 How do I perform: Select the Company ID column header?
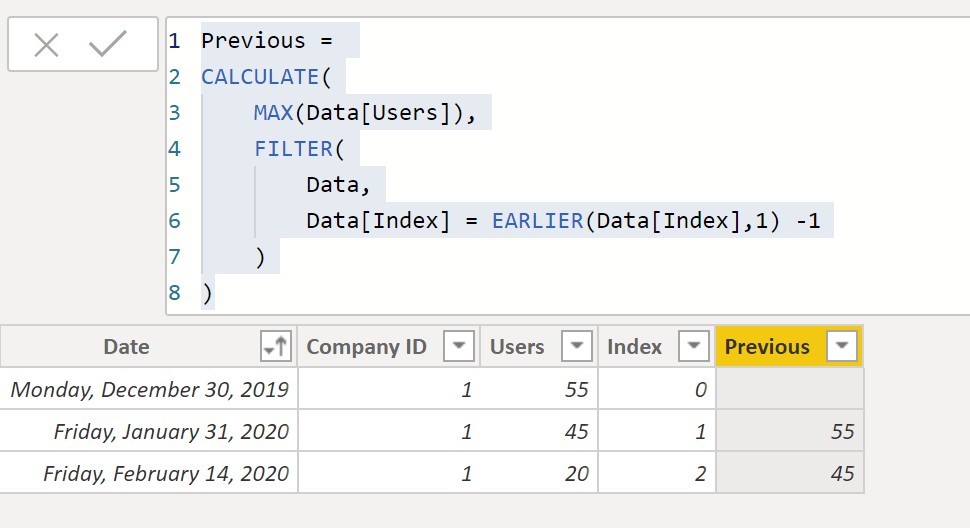tap(366, 347)
